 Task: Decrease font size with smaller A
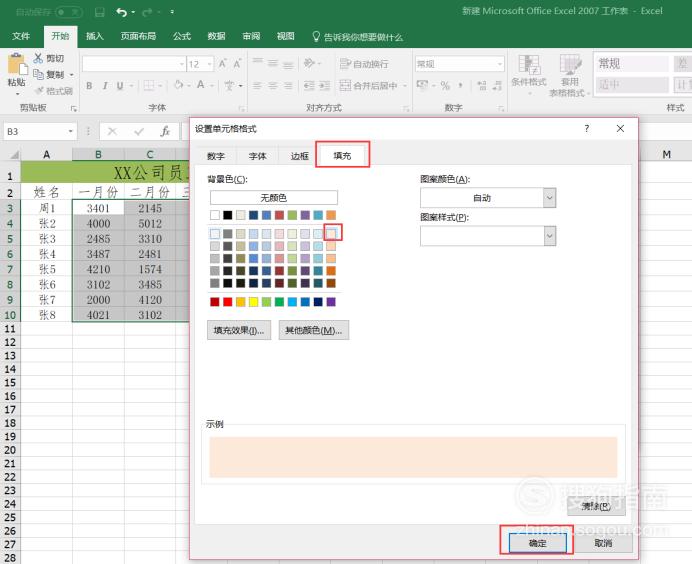click(x=237, y=64)
